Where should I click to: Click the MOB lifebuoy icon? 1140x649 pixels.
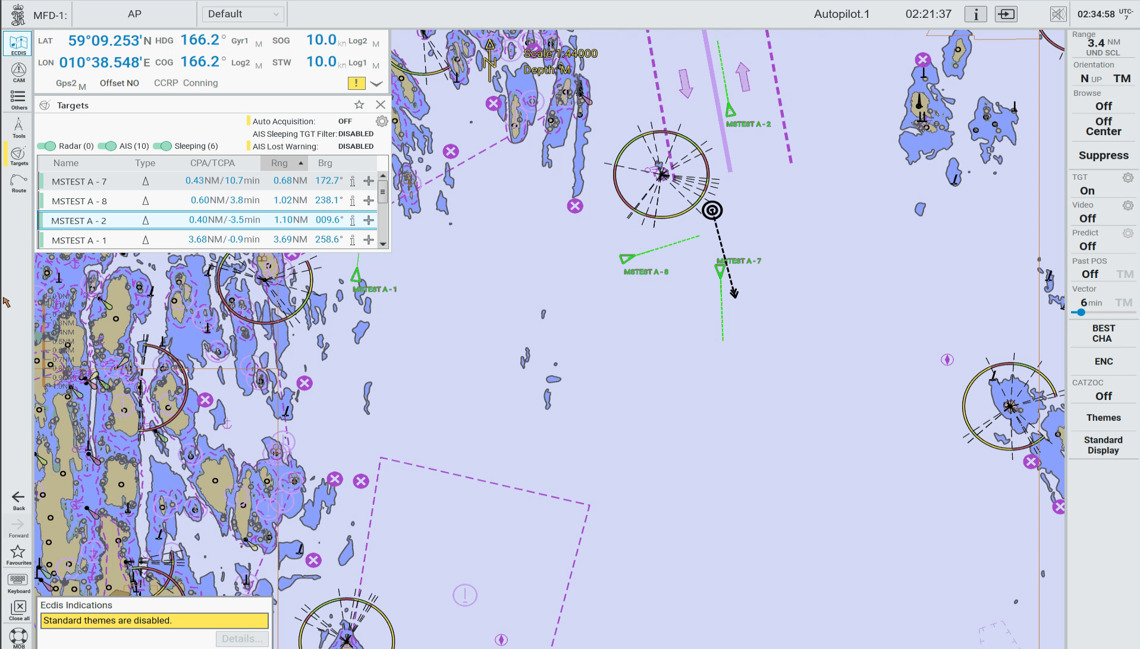pos(18,637)
